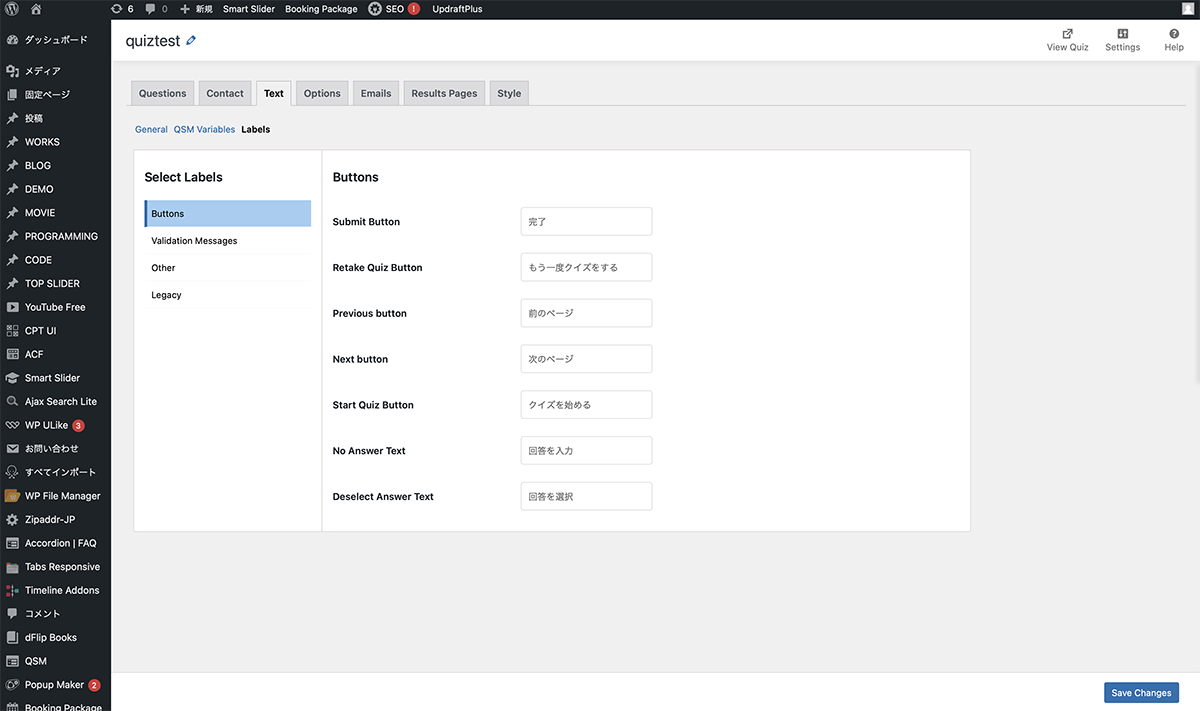
Task: Open View Quiz external link icon
Action: 1067,34
